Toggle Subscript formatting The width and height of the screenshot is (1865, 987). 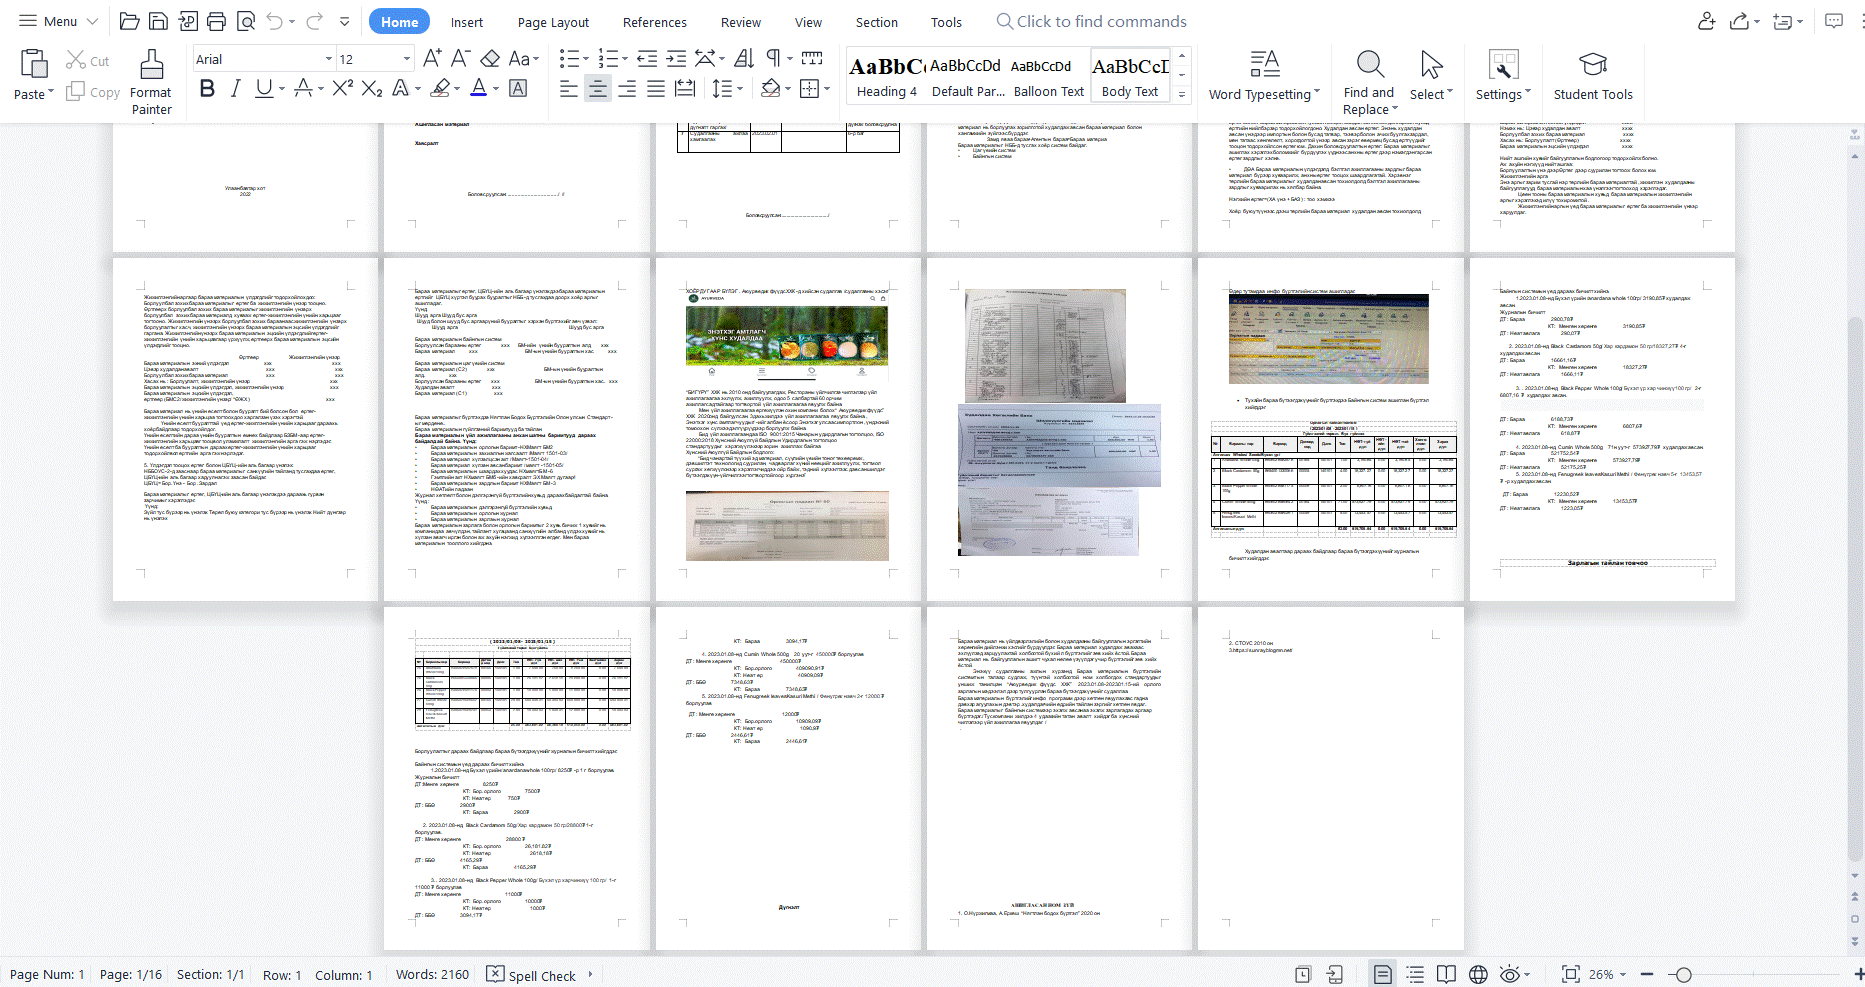click(x=372, y=88)
